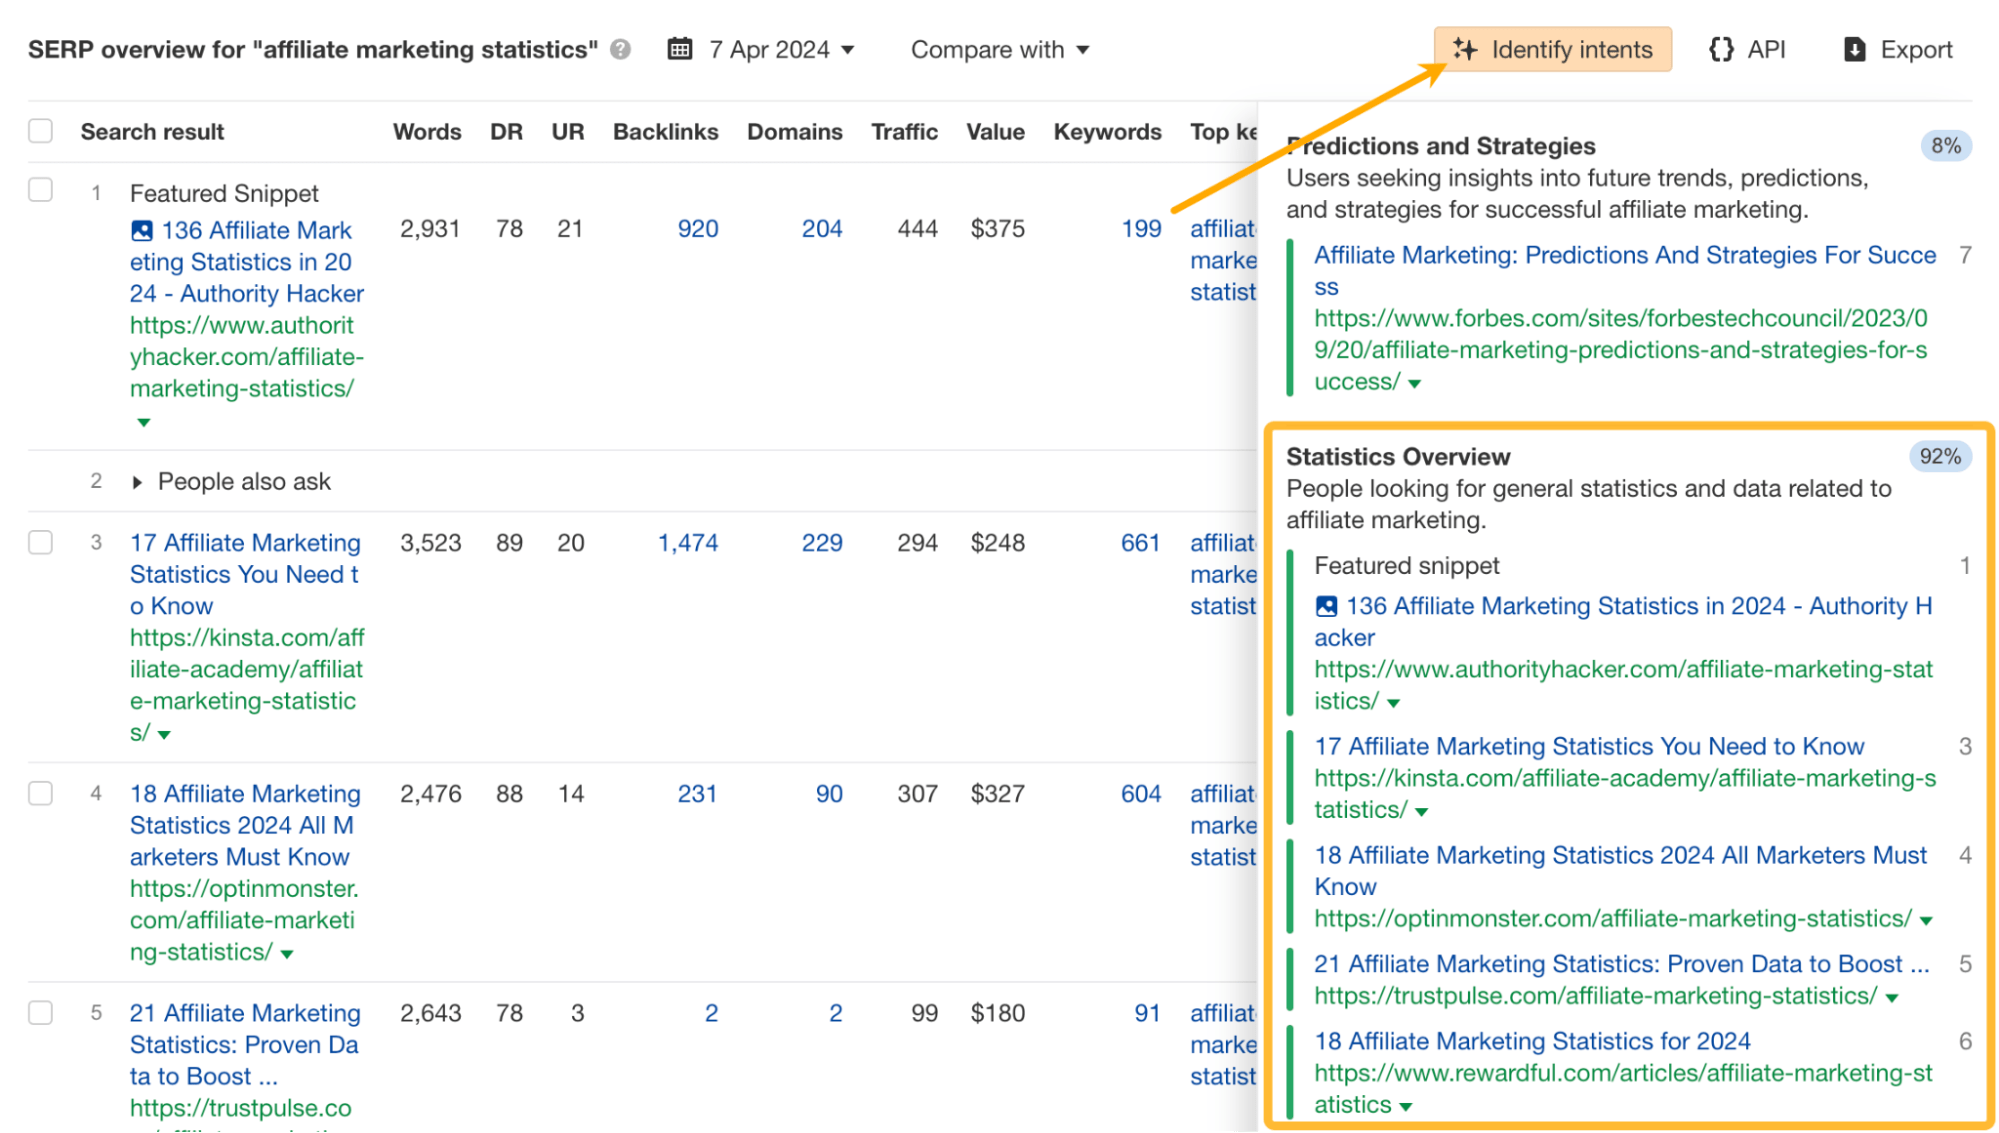Click the UR column header

[568, 132]
